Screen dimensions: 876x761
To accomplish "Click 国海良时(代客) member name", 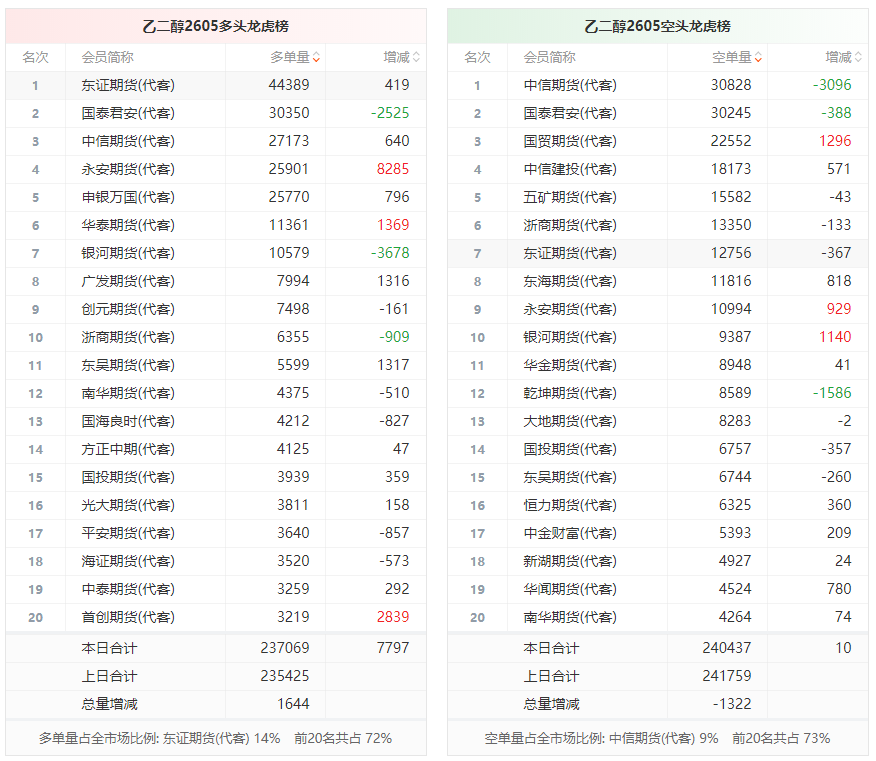I will (x=128, y=421).
